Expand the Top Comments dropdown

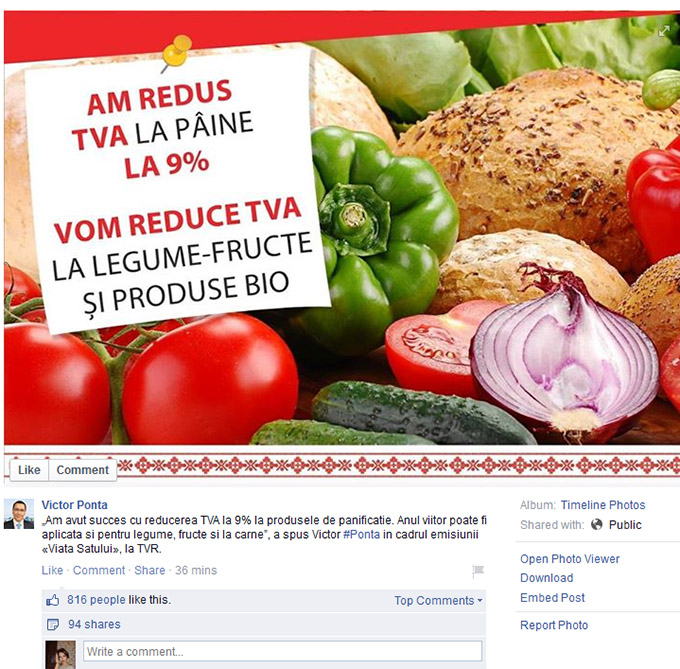coord(438,600)
